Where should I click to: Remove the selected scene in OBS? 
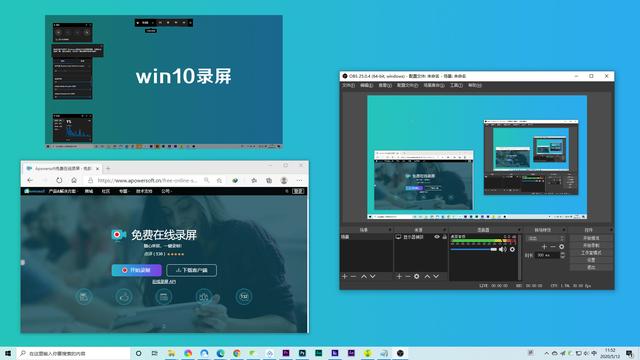(x=353, y=276)
